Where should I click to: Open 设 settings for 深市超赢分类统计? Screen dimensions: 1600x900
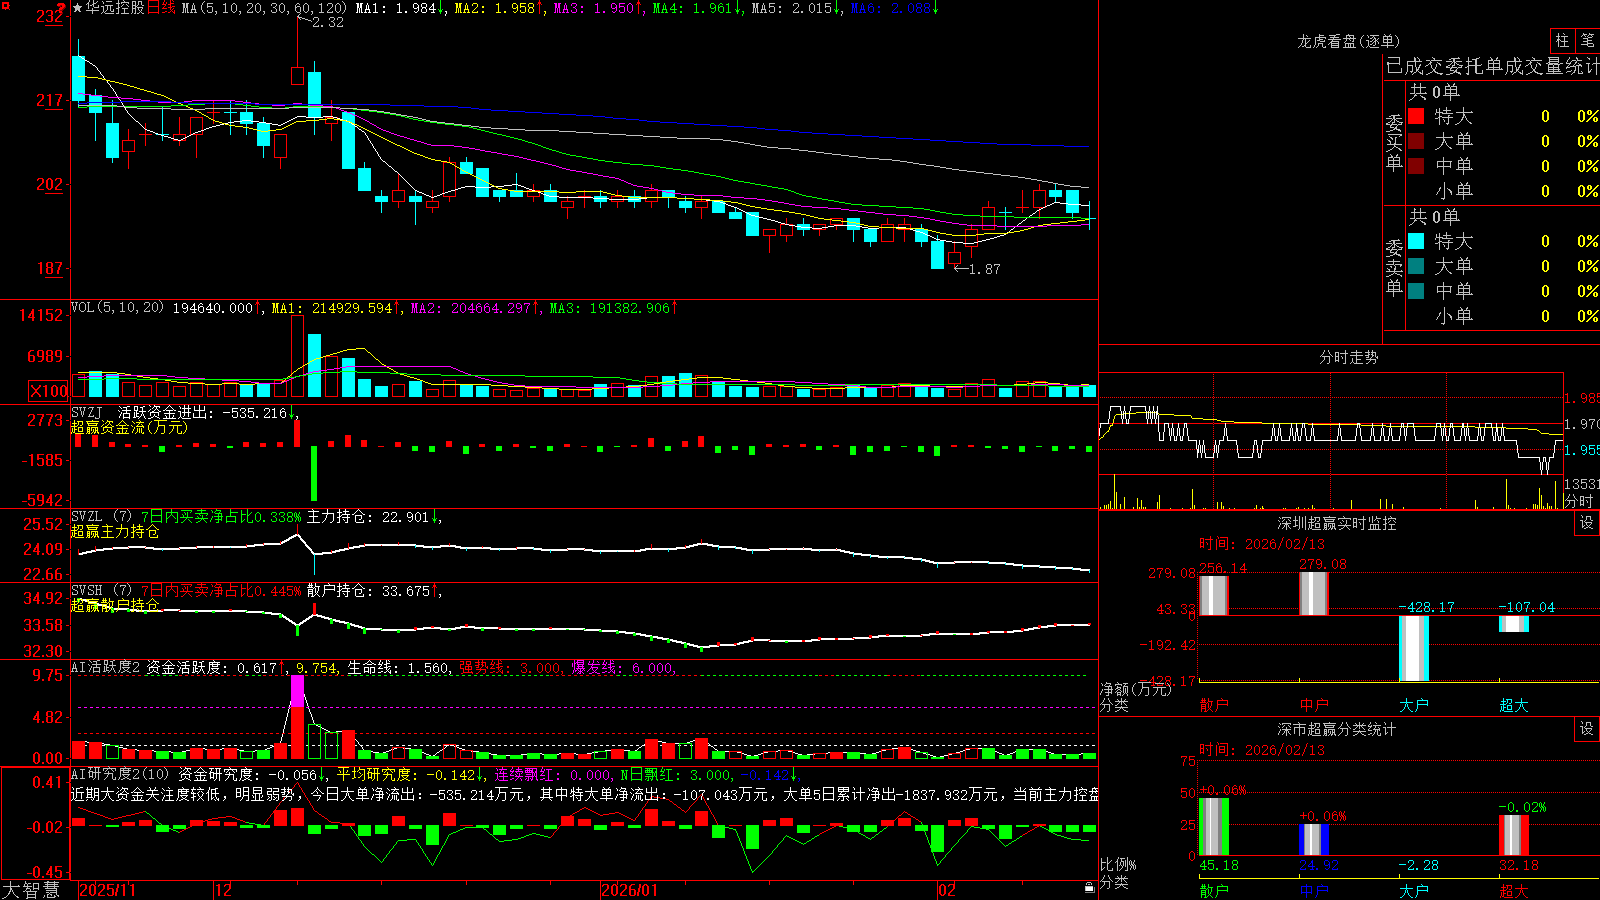(x=1587, y=729)
